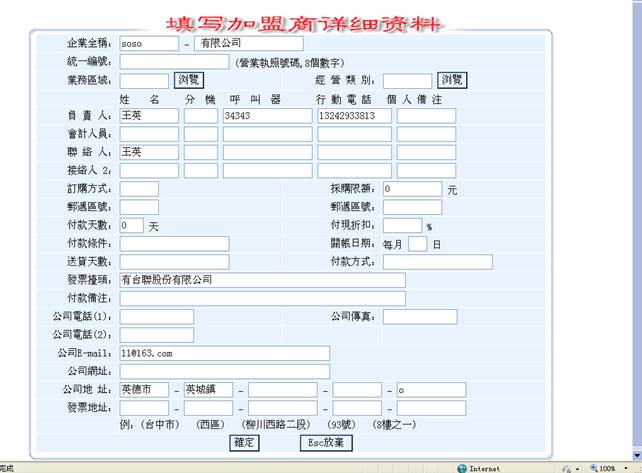The image size is (642, 473).
Task: Click the 付現折扣 percent field
Action: [x=402, y=226]
